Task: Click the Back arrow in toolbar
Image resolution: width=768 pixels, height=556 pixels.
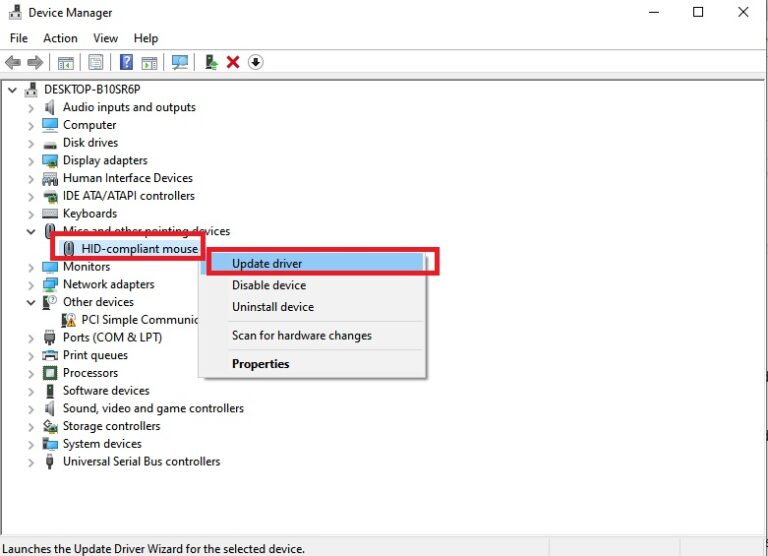Action: [13, 62]
